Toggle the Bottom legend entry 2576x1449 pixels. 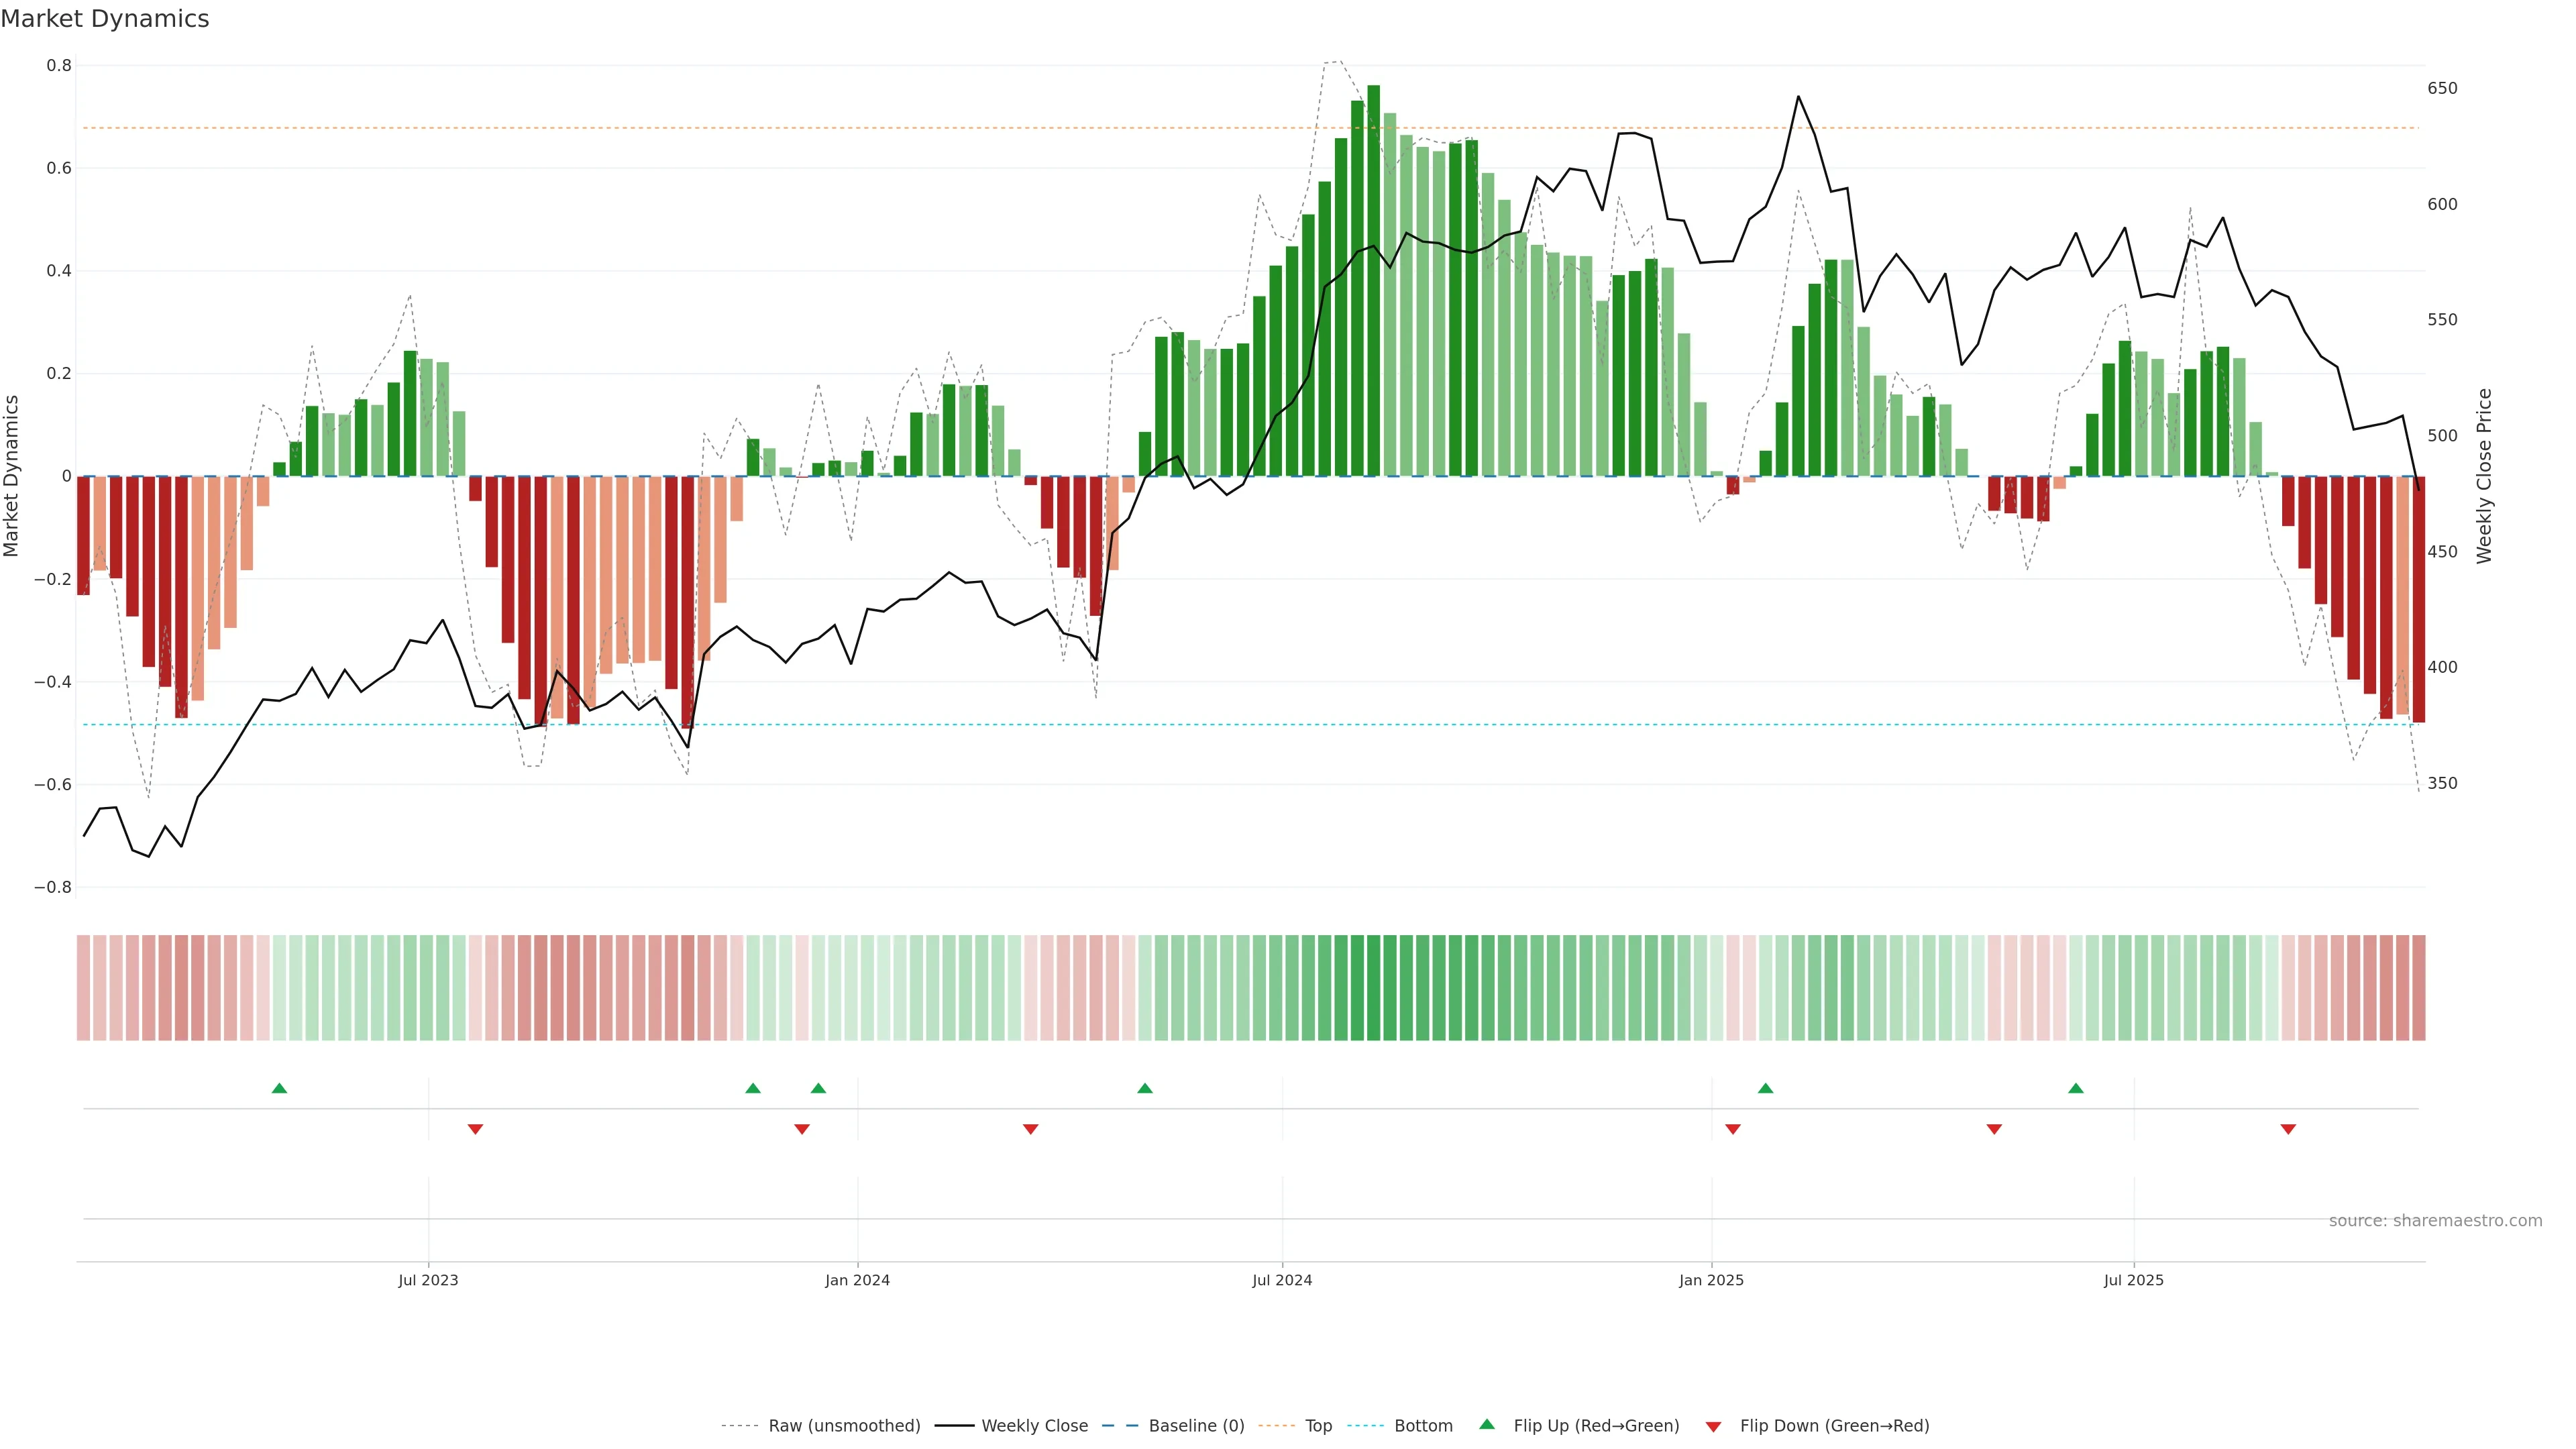click(x=1423, y=1426)
